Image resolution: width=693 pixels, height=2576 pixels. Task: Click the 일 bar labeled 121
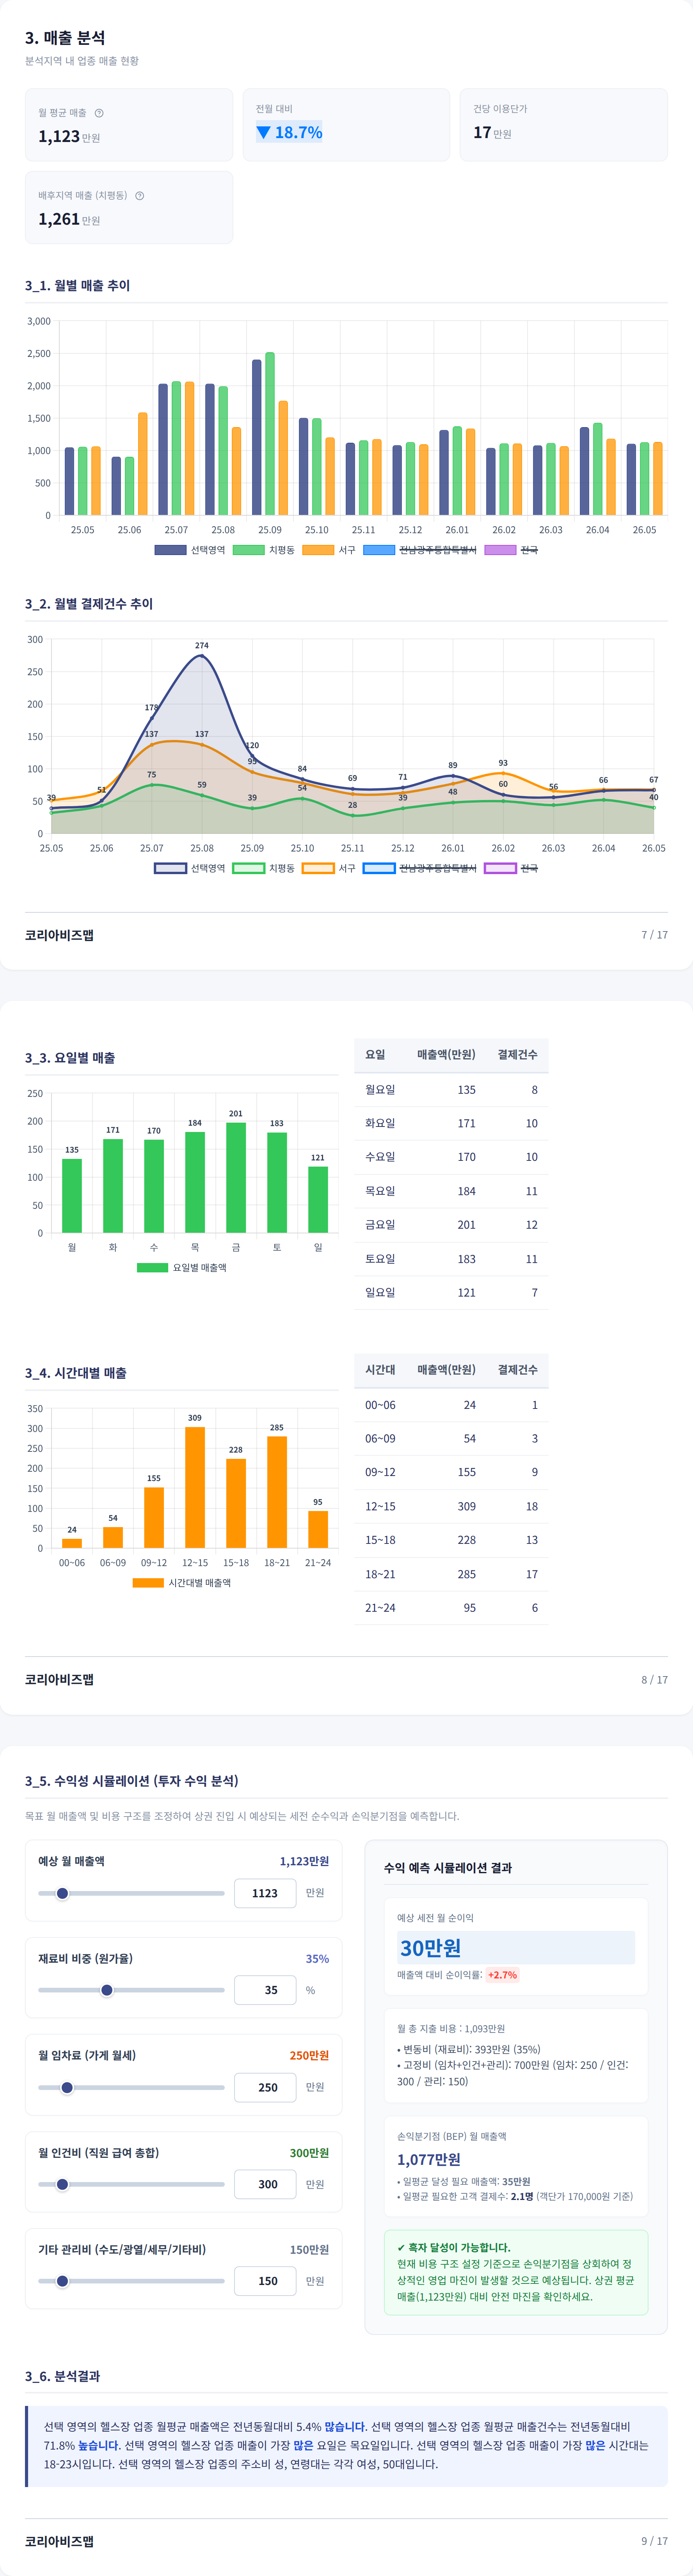pyautogui.click(x=318, y=1200)
